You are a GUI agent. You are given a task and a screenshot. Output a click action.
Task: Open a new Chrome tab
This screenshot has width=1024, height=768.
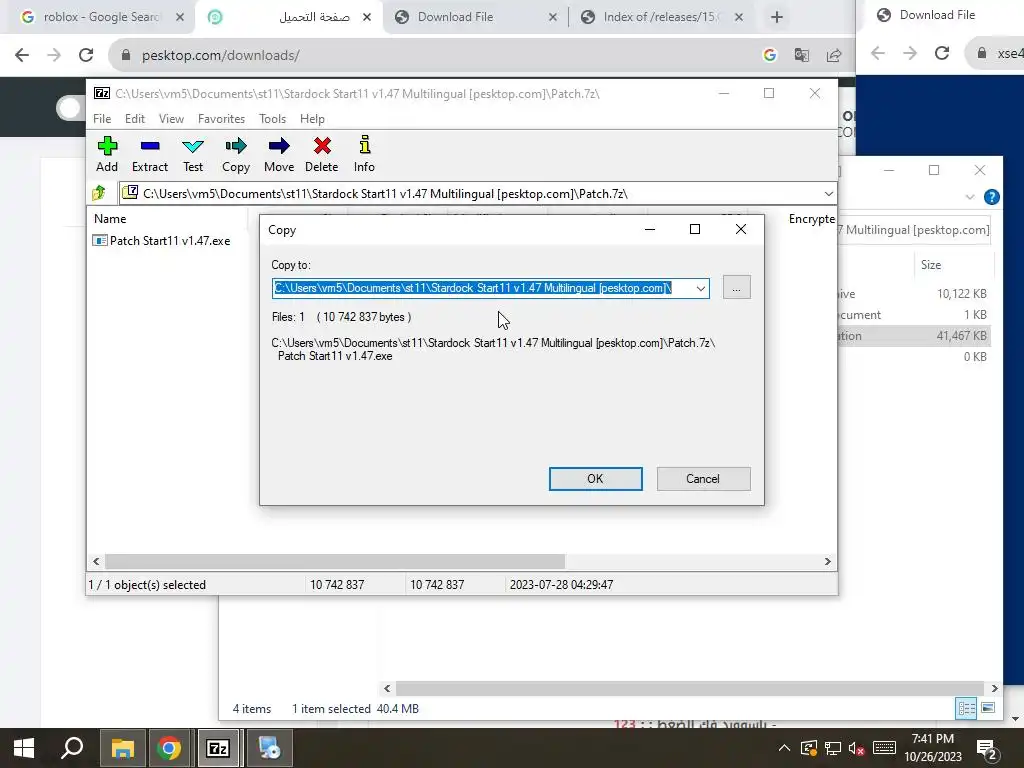click(776, 17)
